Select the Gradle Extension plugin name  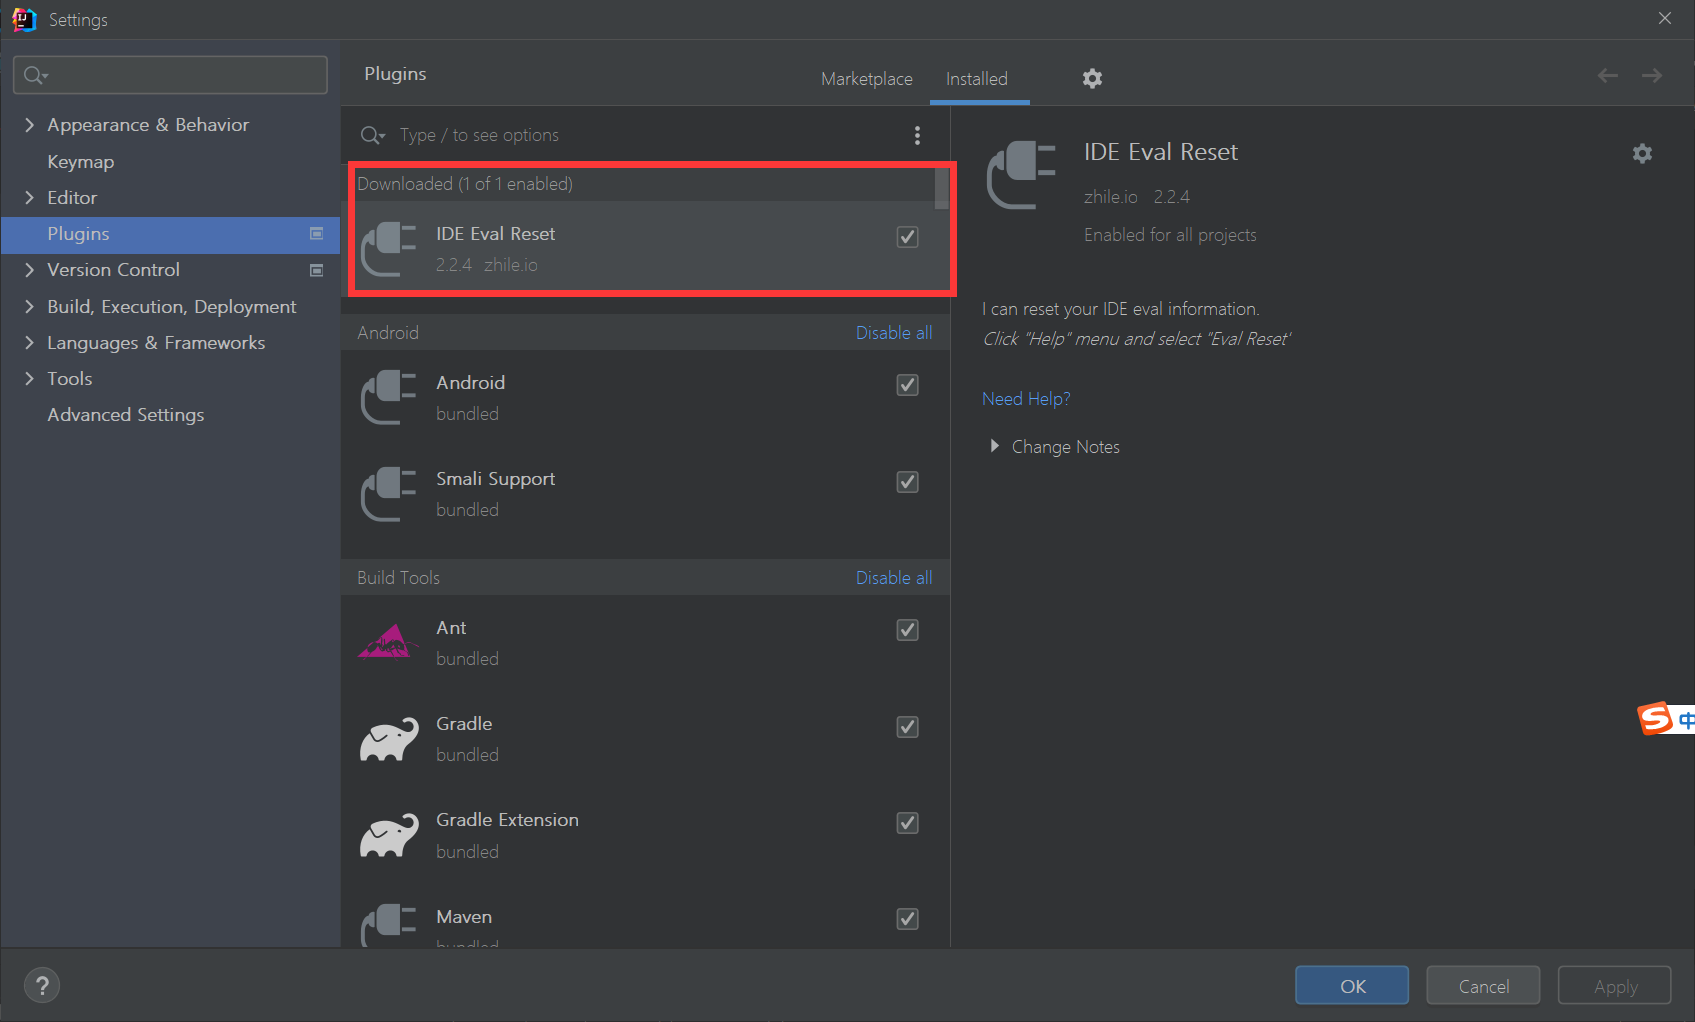507,820
